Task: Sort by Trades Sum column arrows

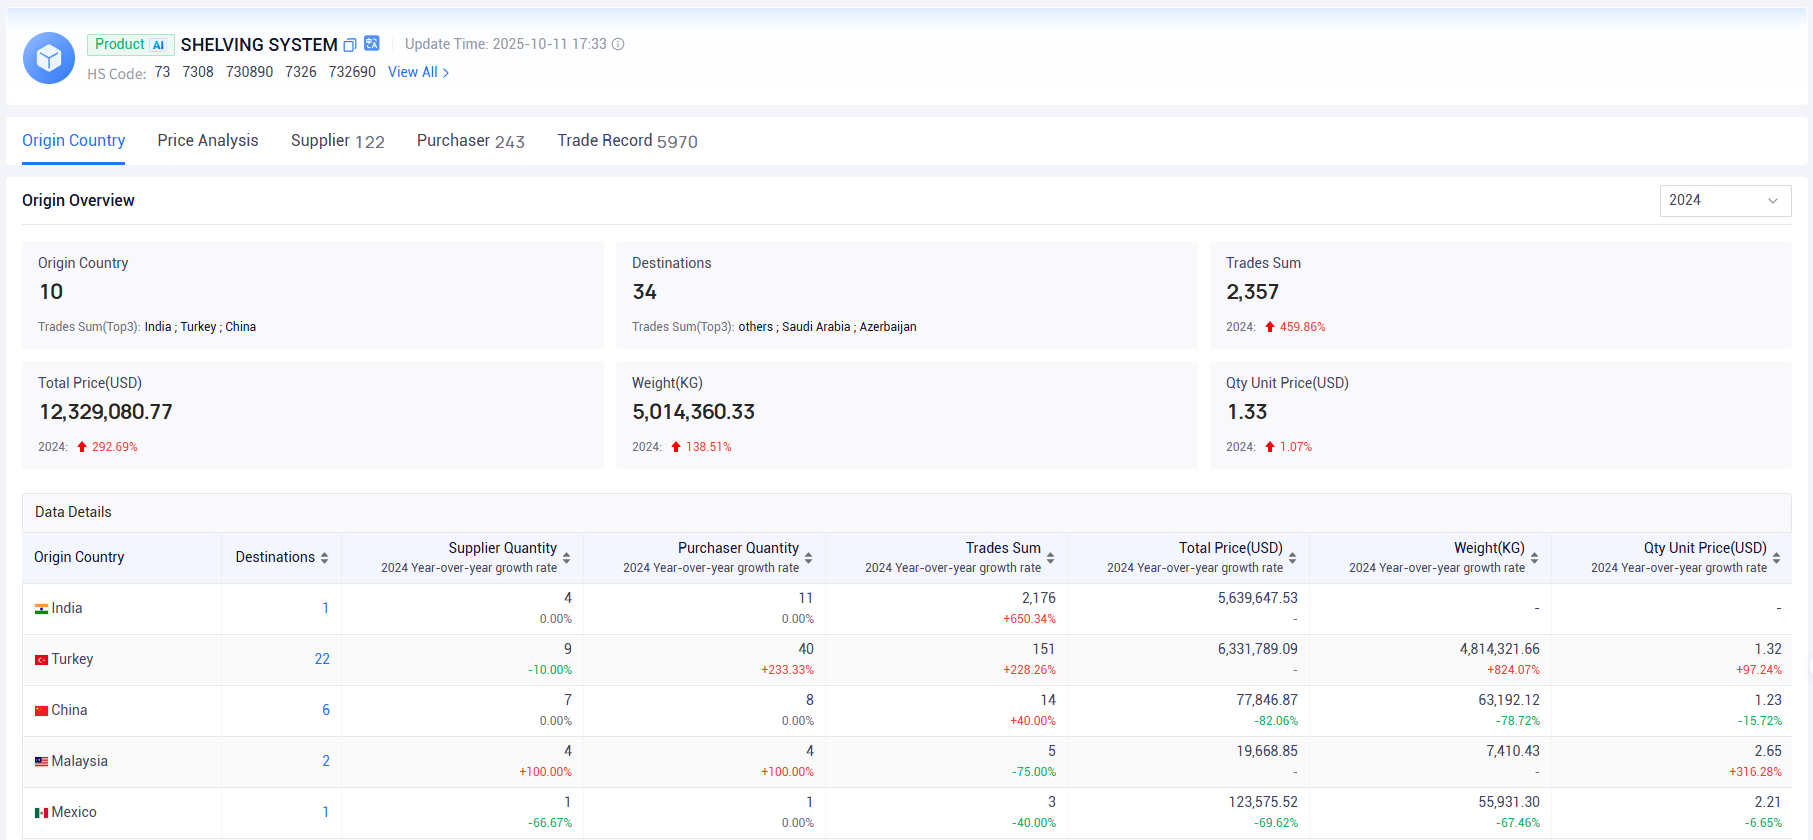Action: tap(1050, 558)
